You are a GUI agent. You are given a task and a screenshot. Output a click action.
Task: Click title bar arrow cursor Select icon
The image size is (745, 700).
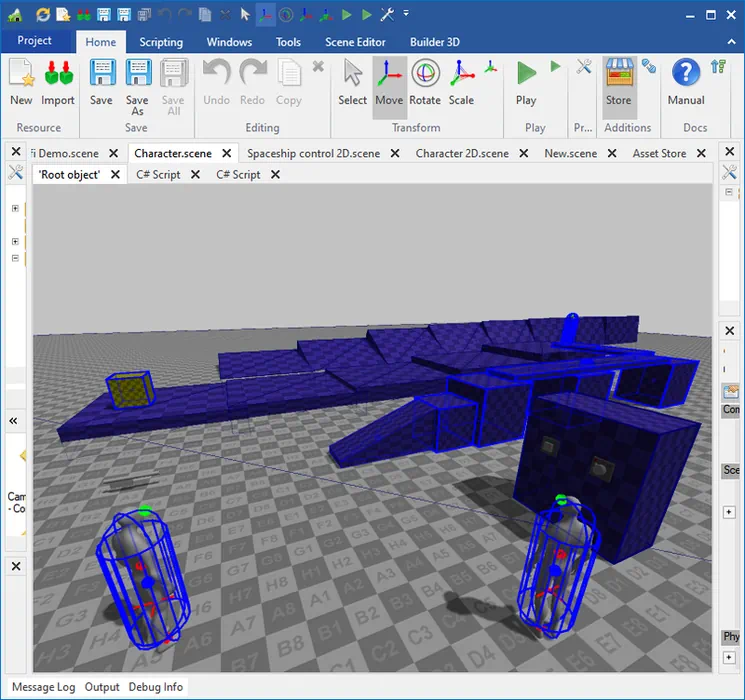point(245,15)
